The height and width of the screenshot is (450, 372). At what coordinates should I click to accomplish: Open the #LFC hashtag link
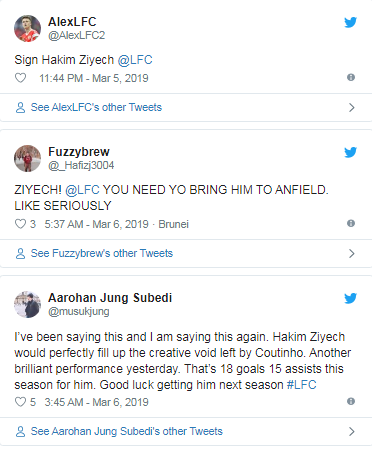(301, 385)
